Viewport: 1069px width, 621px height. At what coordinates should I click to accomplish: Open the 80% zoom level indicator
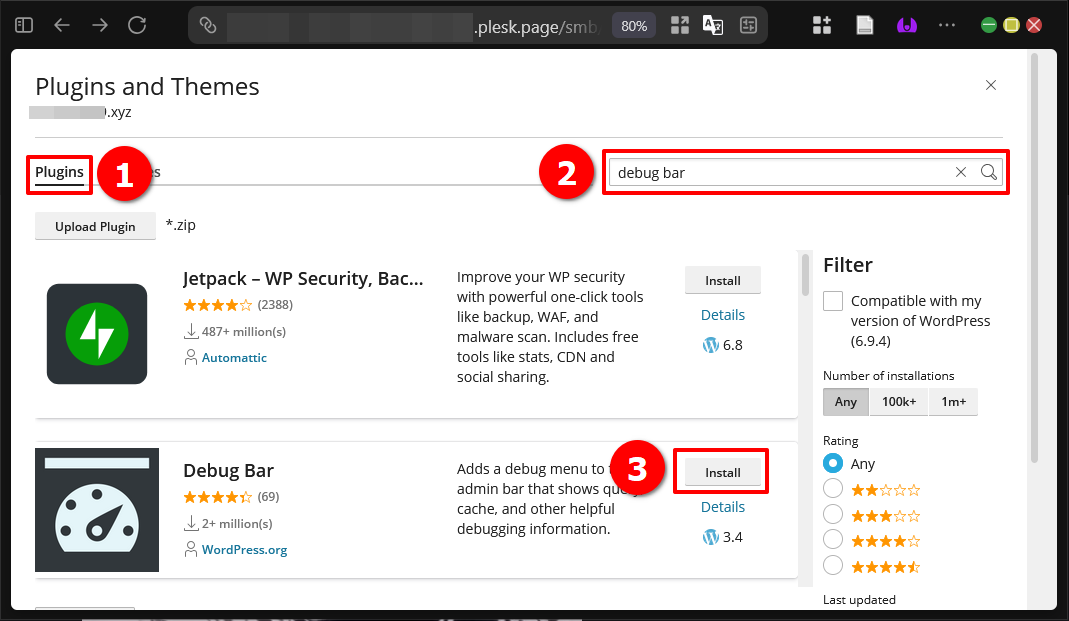click(x=634, y=26)
